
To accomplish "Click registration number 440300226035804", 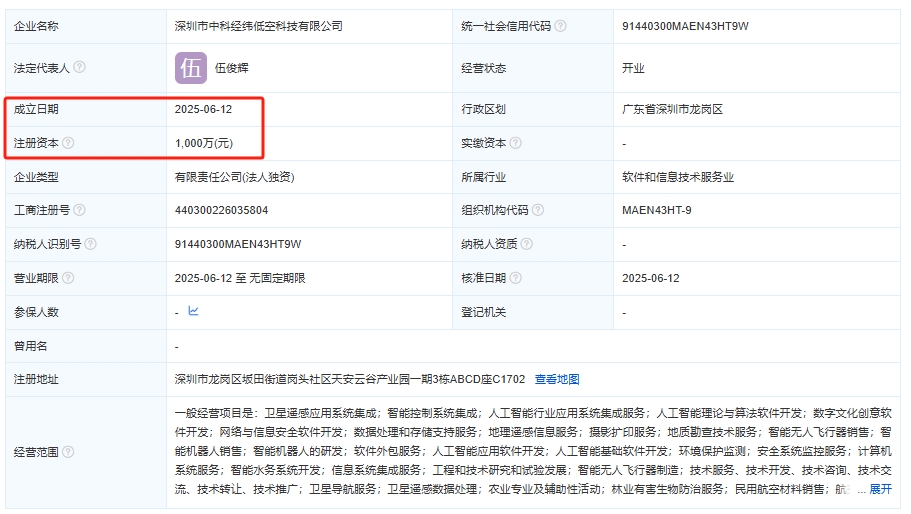I will click(x=221, y=210).
